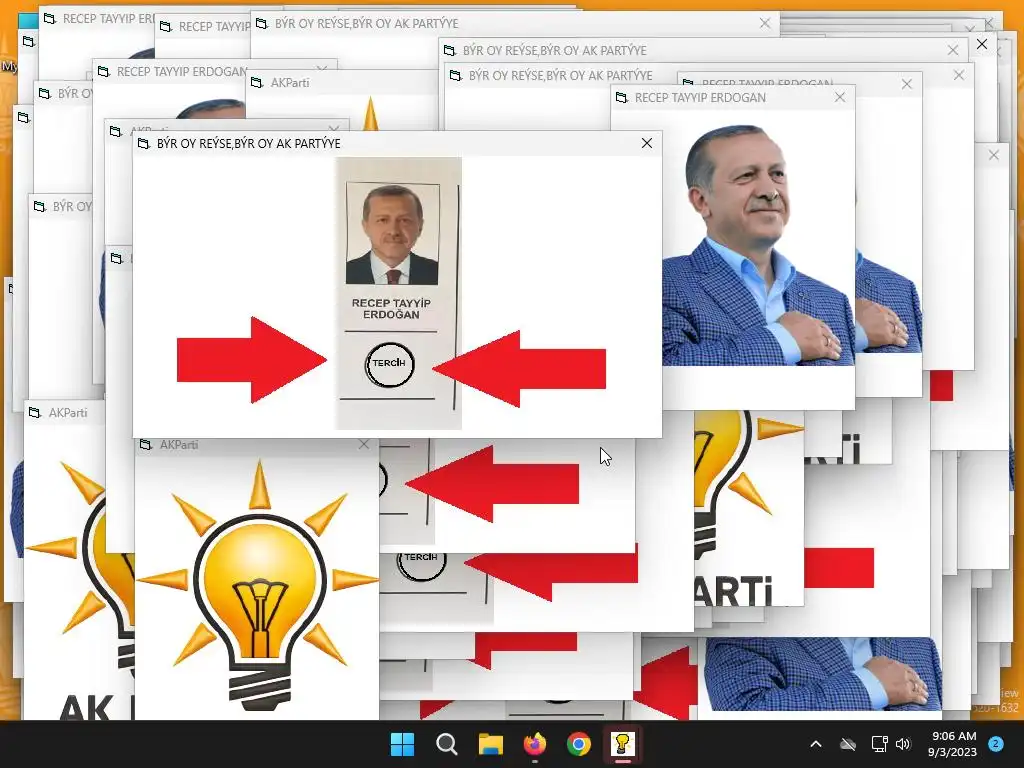Viewport: 1024px width, 768px height.
Task: Close the front BÝR OY REÝSE ballot window
Action: (647, 143)
